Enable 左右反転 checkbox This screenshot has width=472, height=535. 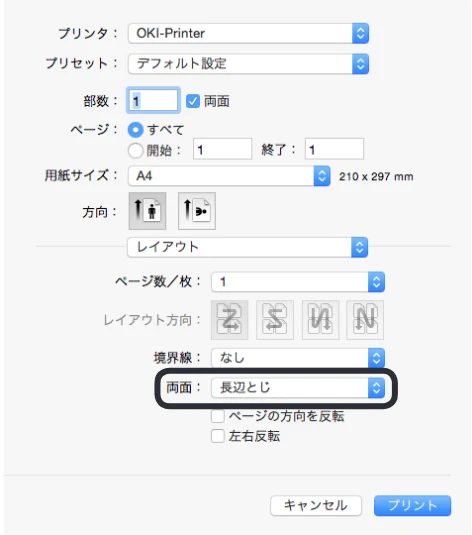[218, 436]
